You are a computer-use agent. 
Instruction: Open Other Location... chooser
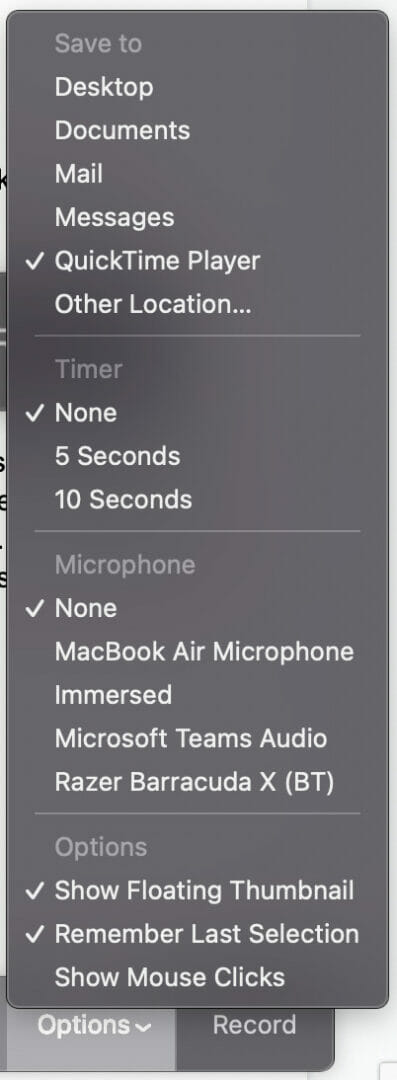click(x=198, y=304)
